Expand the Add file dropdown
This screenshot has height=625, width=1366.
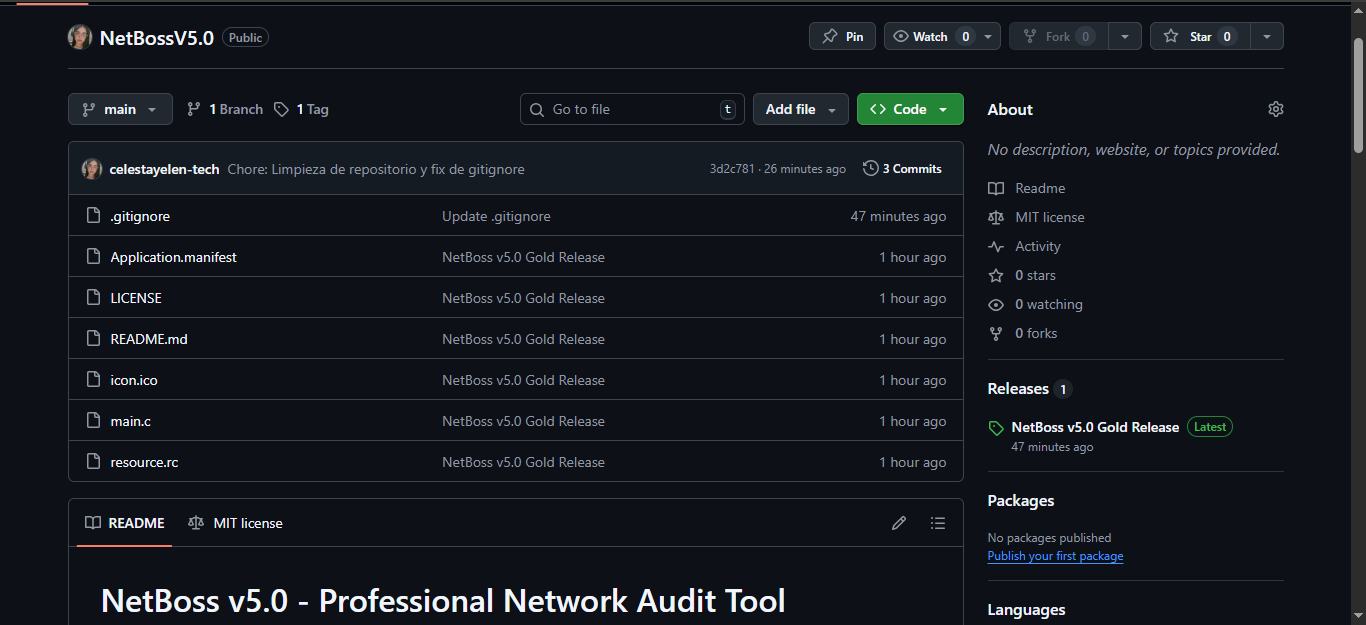800,109
